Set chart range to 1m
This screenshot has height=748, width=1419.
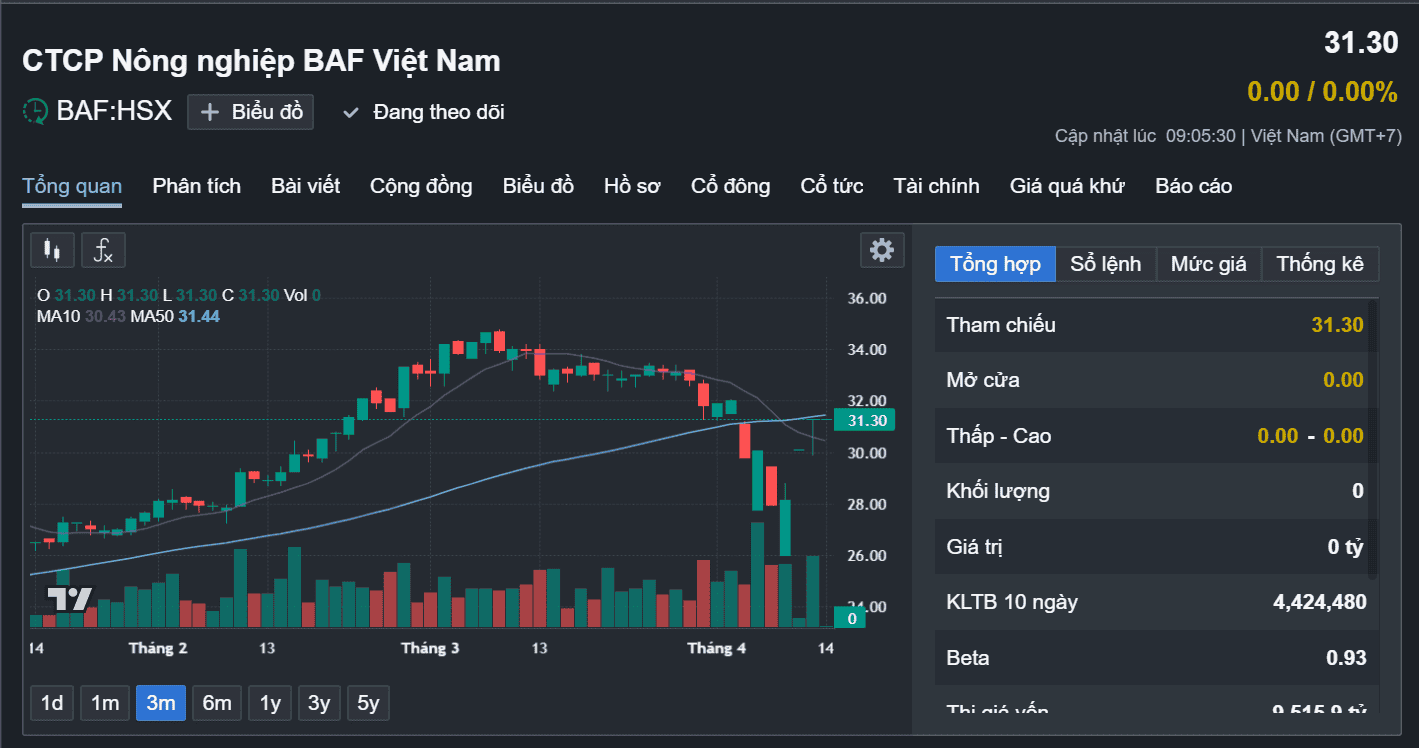click(105, 703)
